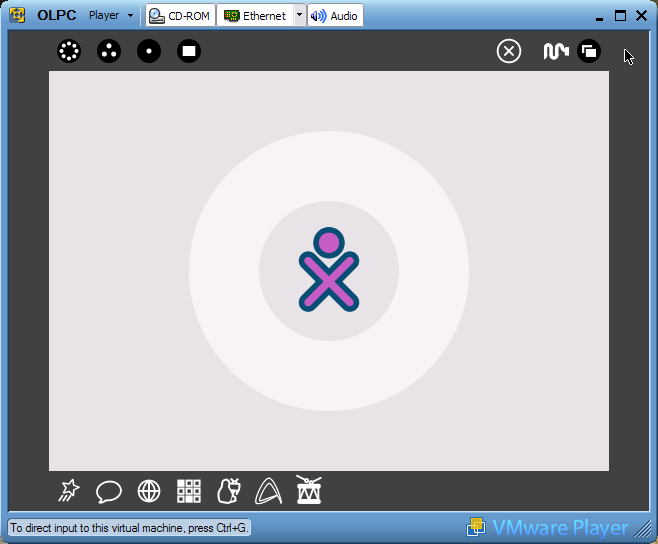Viewport: 658px width, 544px height.
Task: Expand the Ethernet dropdown arrow
Action: coord(299,16)
